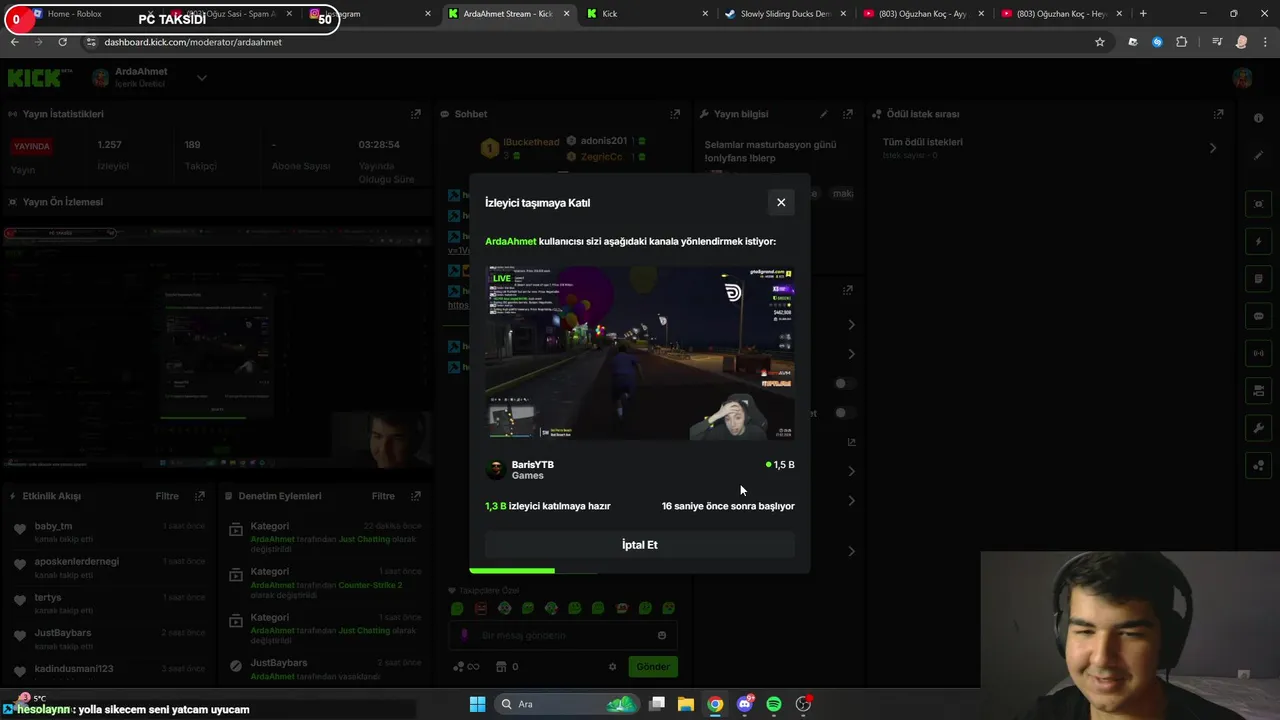Click the pencil edit icon in right sidebar
The height and width of the screenshot is (720, 1280).
(x=1258, y=156)
